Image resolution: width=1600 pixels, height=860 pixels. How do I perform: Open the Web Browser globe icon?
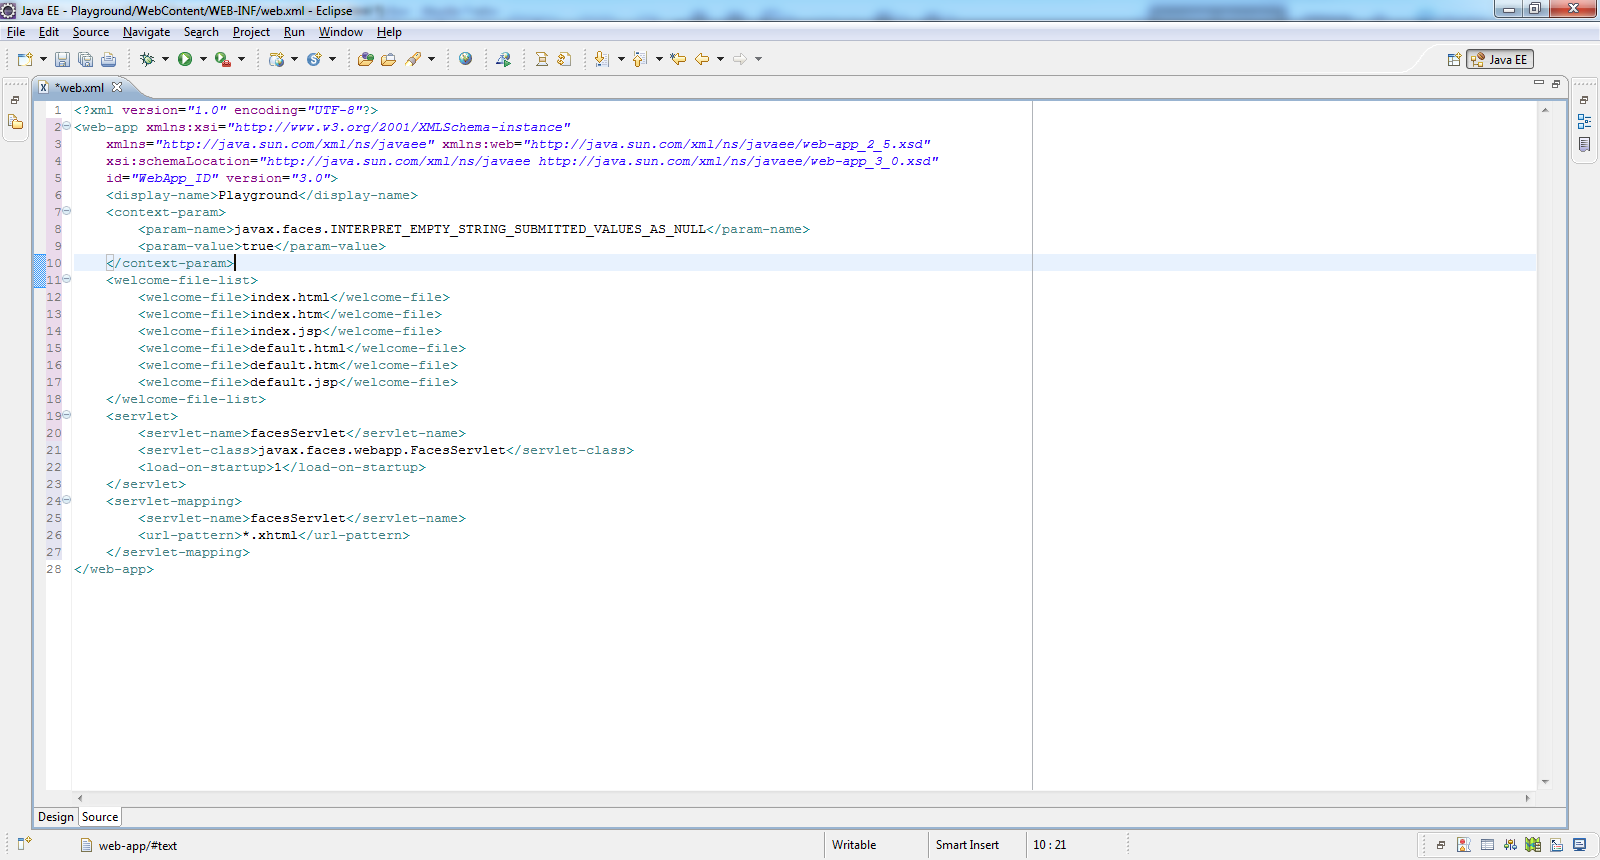pyautogui.click(x=465, y=59)
